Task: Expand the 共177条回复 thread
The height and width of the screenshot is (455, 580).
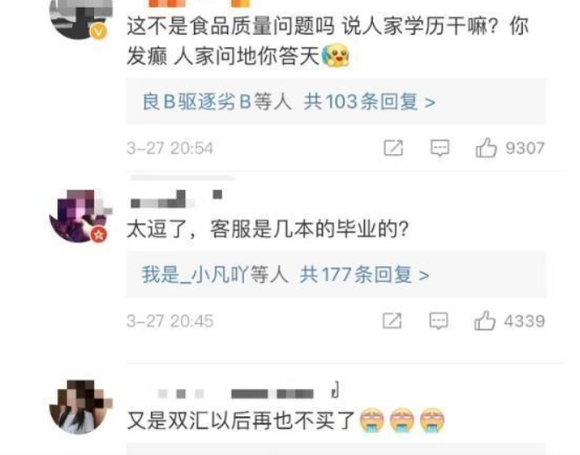Action: [364, 275]
